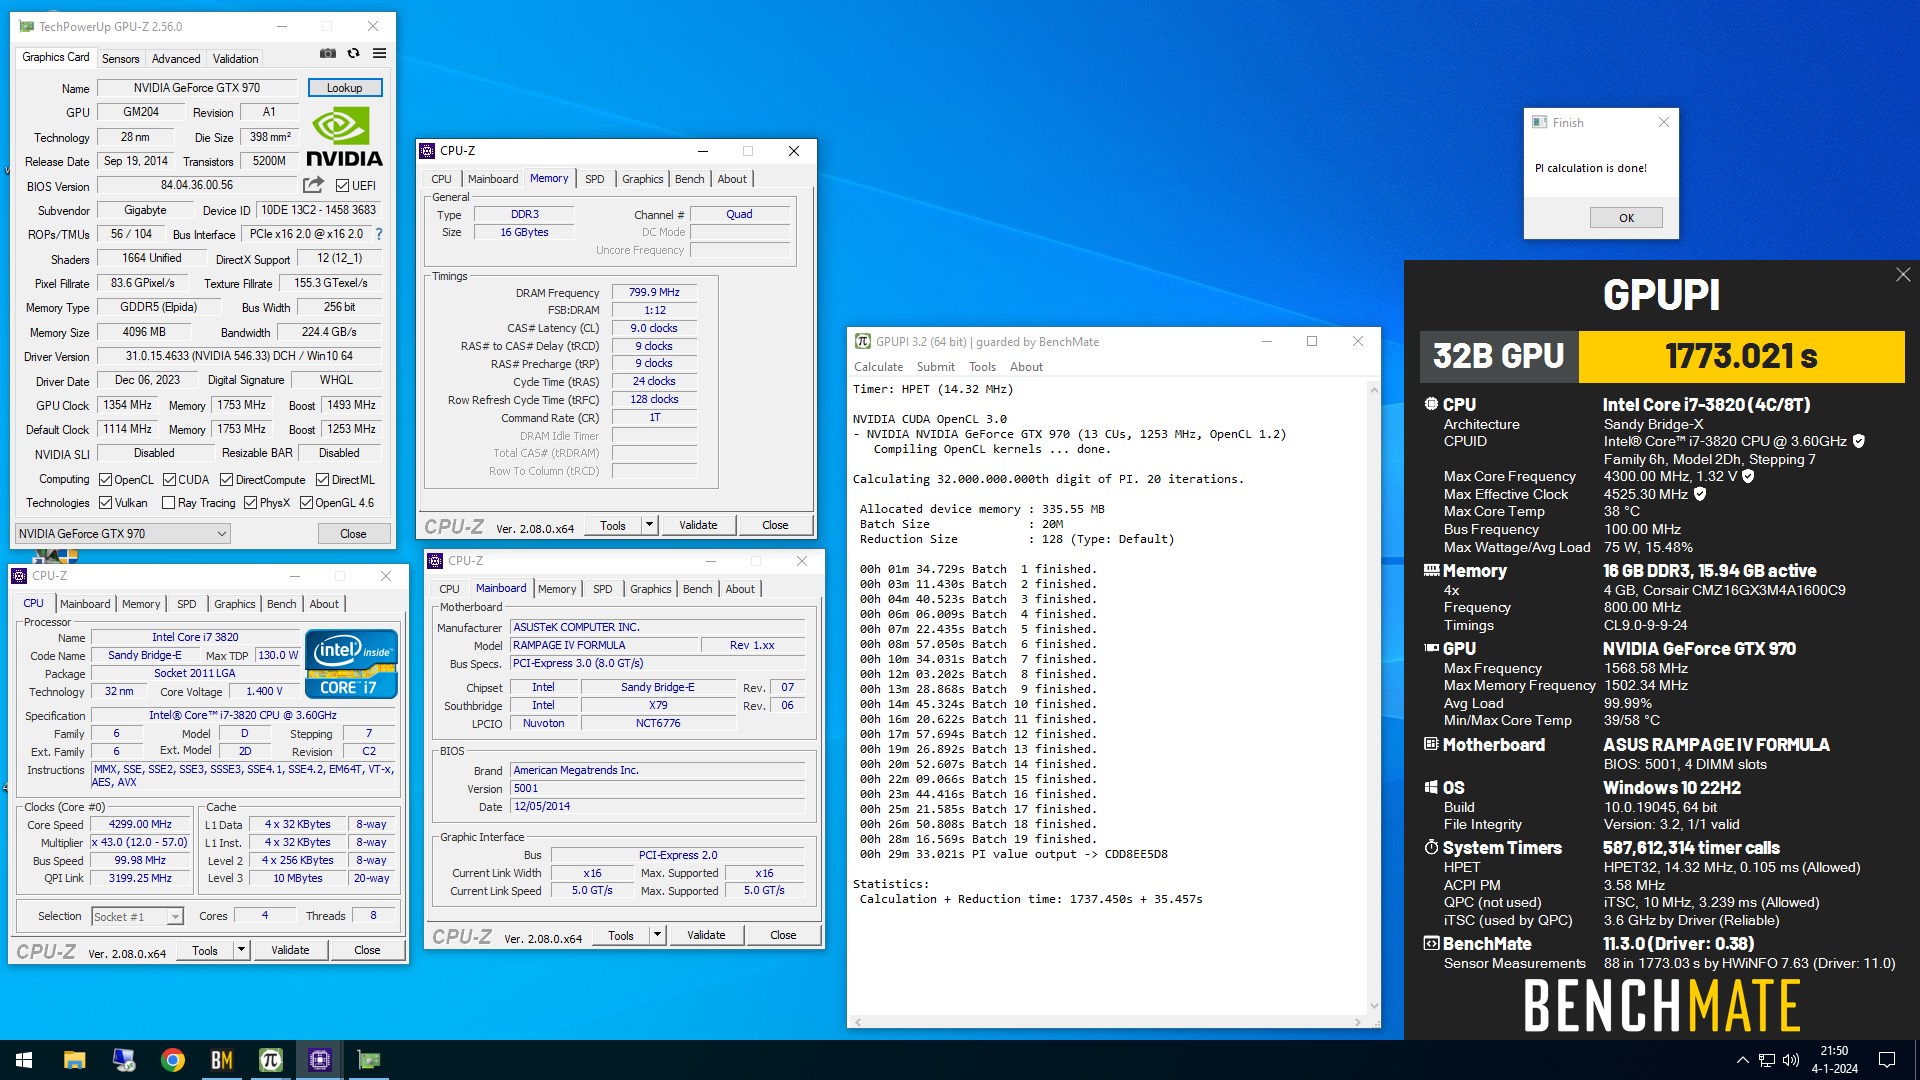The height and width of the screenshot is (1080, 1920).
Task: Open the Calculate menu in GPUPI
Action: point(878,367)
